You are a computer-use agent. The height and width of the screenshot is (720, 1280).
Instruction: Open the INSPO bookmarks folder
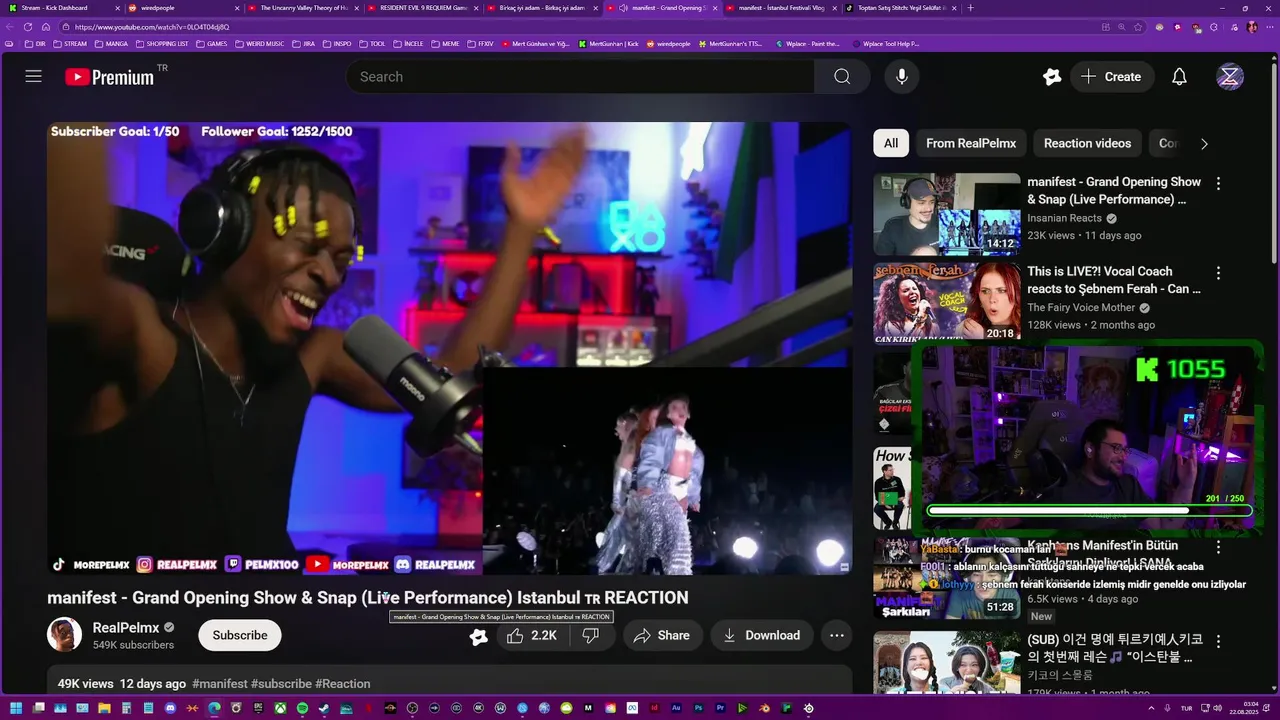[x=337, y=44]
